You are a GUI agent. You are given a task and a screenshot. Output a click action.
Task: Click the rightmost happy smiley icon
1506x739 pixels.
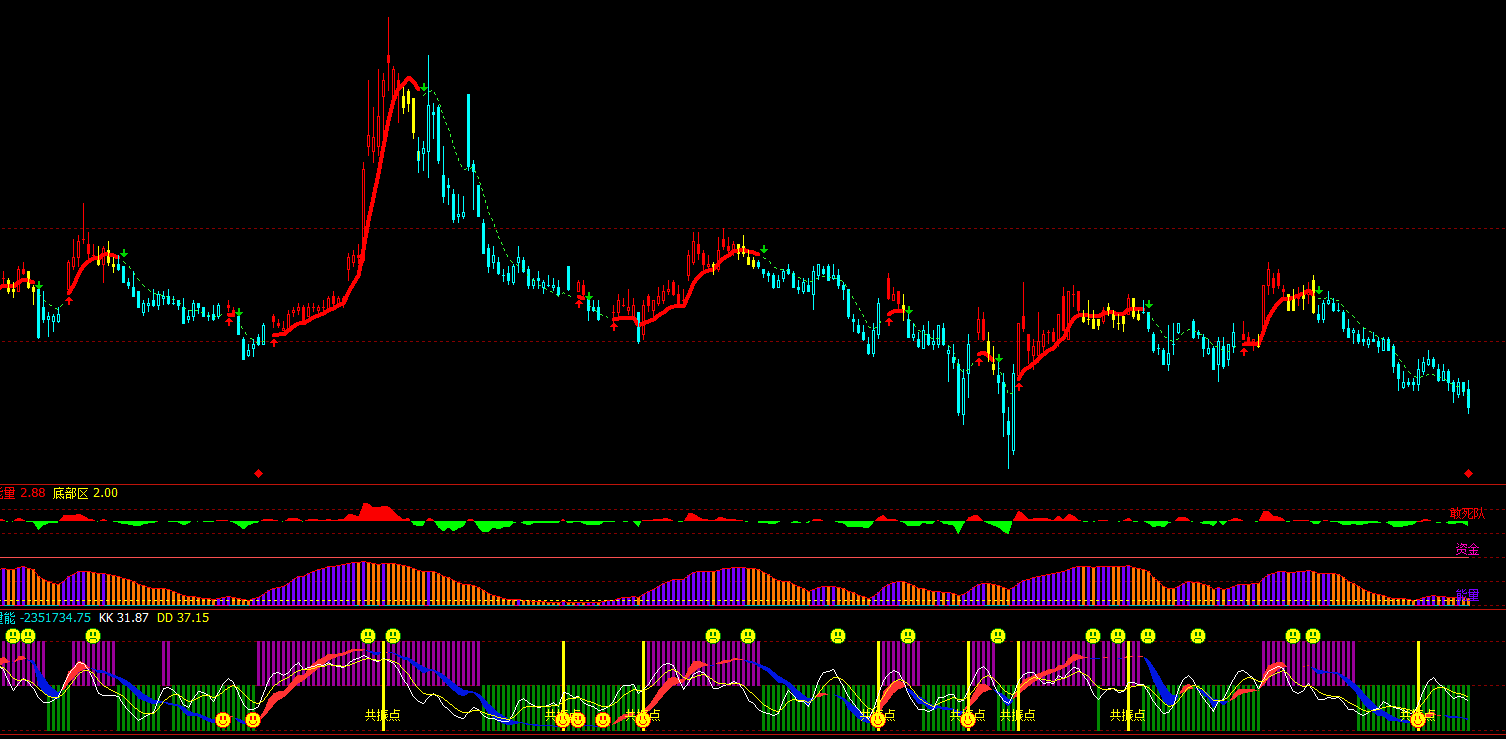coord(1418,718)
